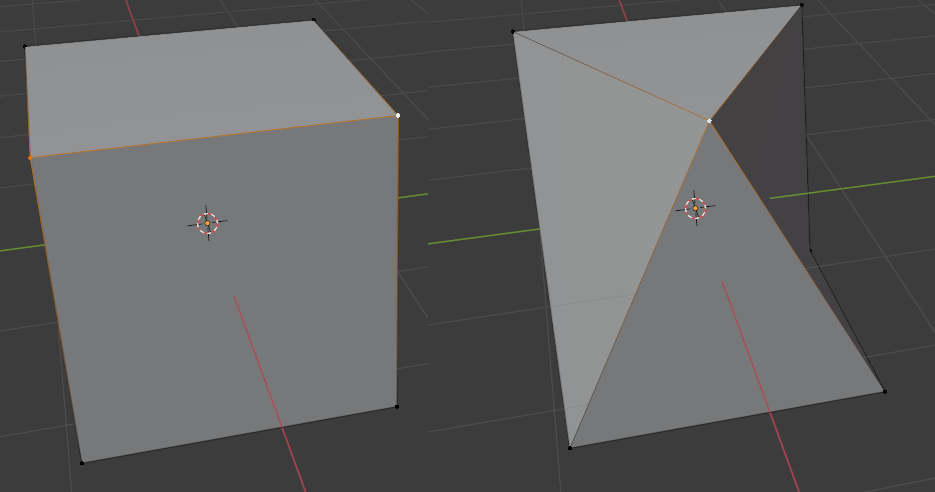Screen dimensions: 935x492
Task: Click the orange vertex on left cube's left edge
Action: 30,157
